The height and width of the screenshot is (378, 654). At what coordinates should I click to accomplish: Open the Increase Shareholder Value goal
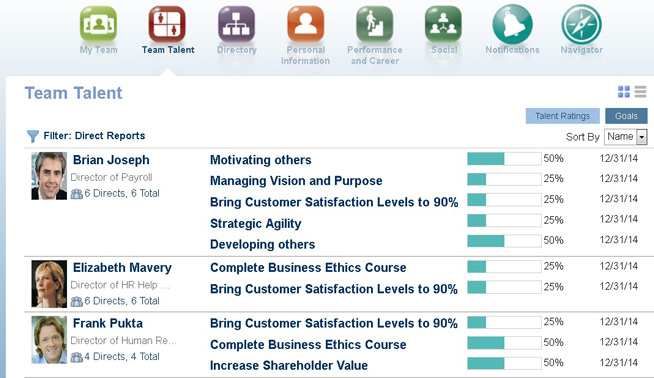[289, 365]
